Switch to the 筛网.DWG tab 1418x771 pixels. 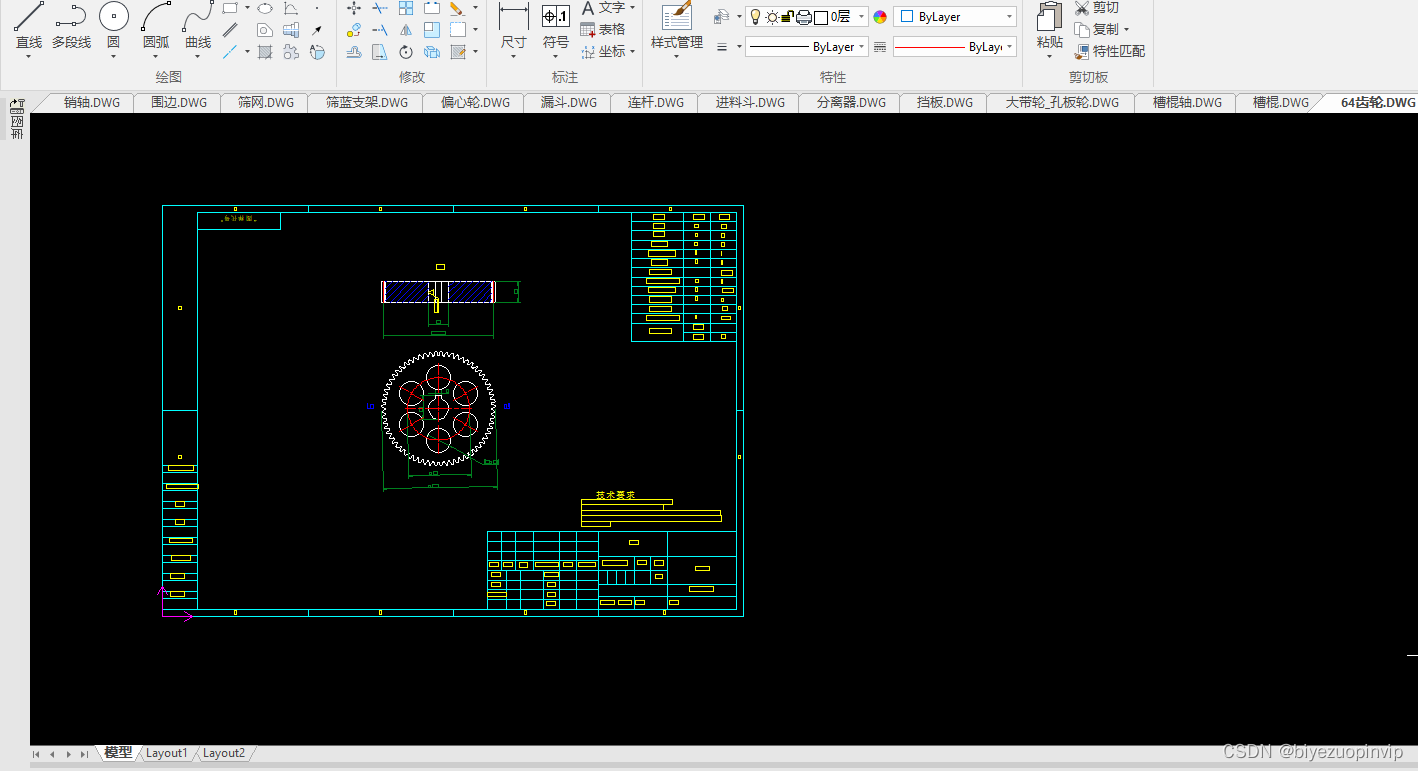(x=266, y=103)
